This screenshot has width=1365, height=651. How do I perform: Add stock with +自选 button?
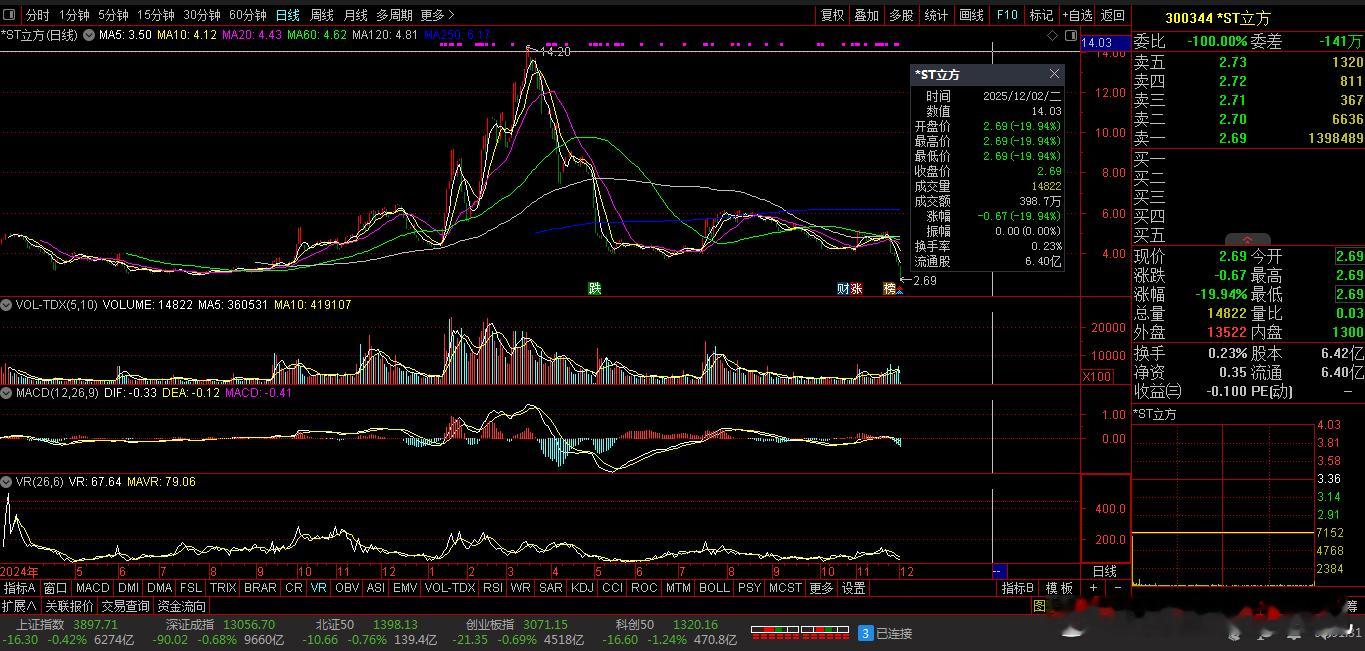click(x=1077, y=15)
